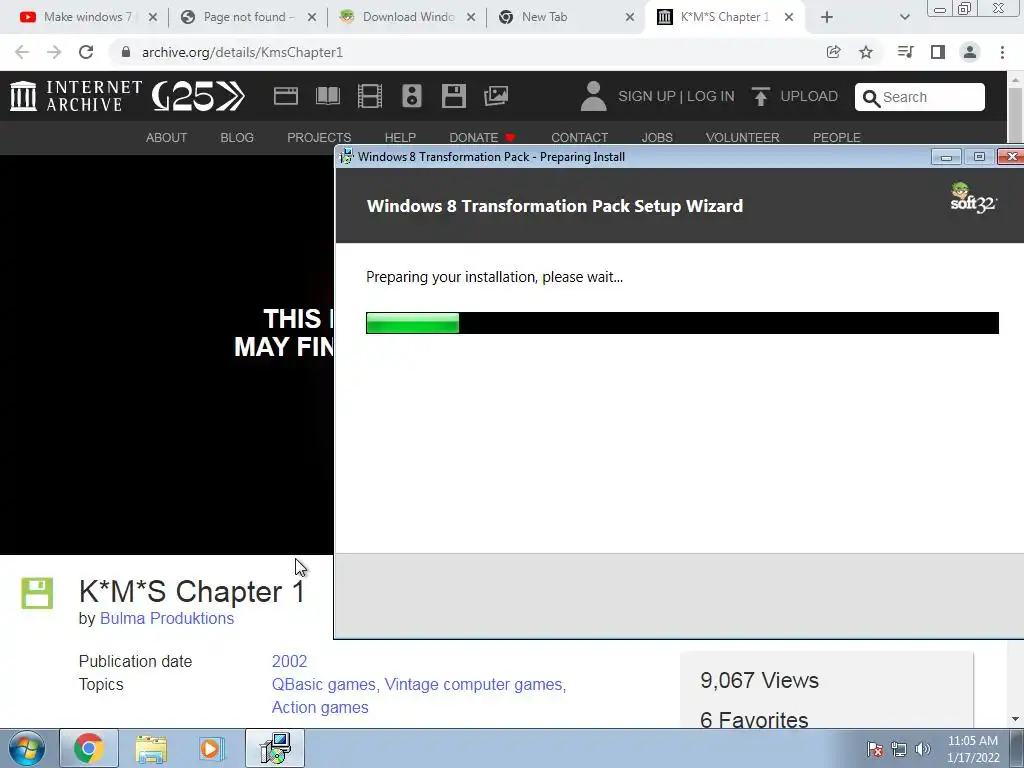Viewport: 1024px width, 768px height.
Task: Open Windows Explorer from the taskbar
Action: point(152,749)
